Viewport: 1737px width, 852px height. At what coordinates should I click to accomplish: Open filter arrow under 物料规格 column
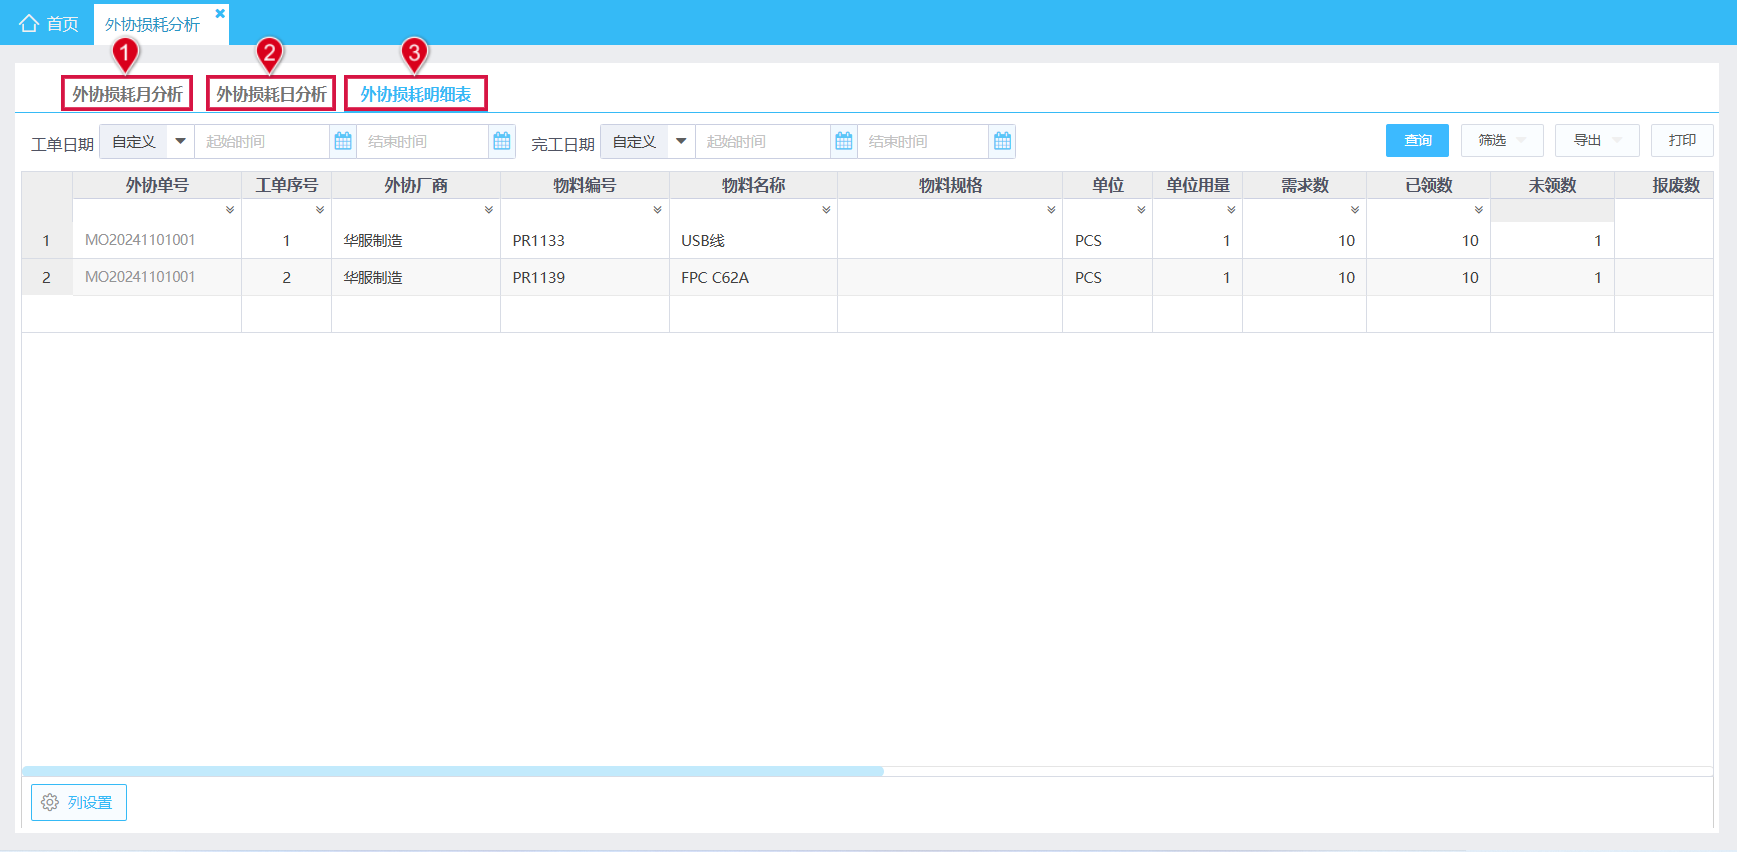[1052, 210]
